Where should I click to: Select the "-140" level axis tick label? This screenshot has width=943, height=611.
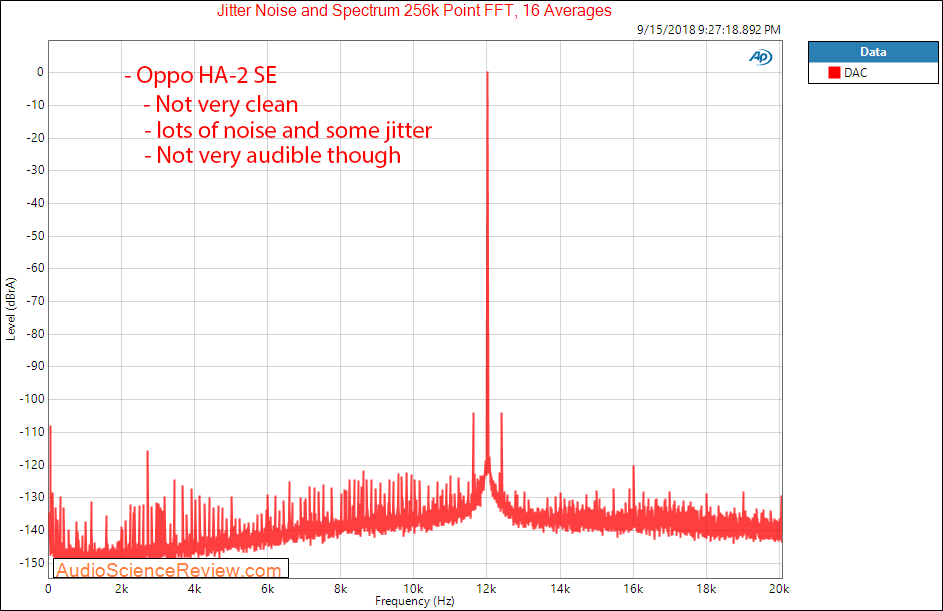pos(32,530)
